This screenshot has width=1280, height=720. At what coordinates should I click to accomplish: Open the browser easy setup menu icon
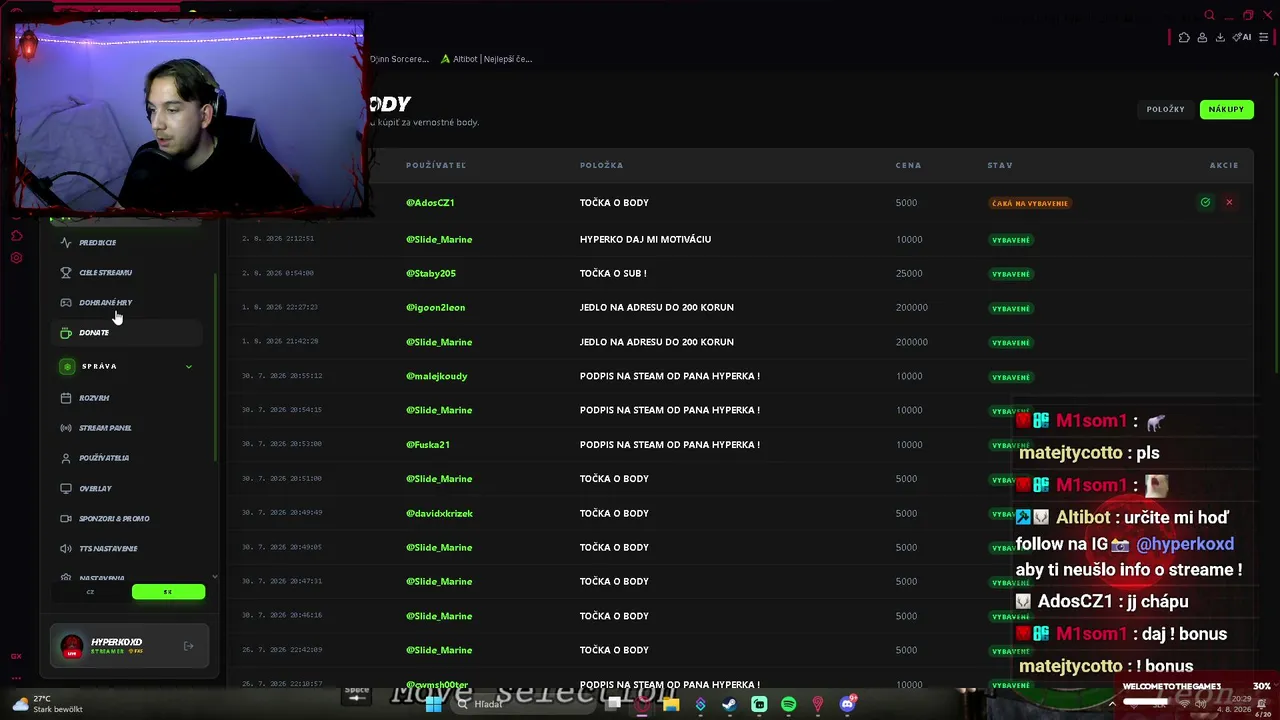pyautogui.click(x=1263, y=37)
